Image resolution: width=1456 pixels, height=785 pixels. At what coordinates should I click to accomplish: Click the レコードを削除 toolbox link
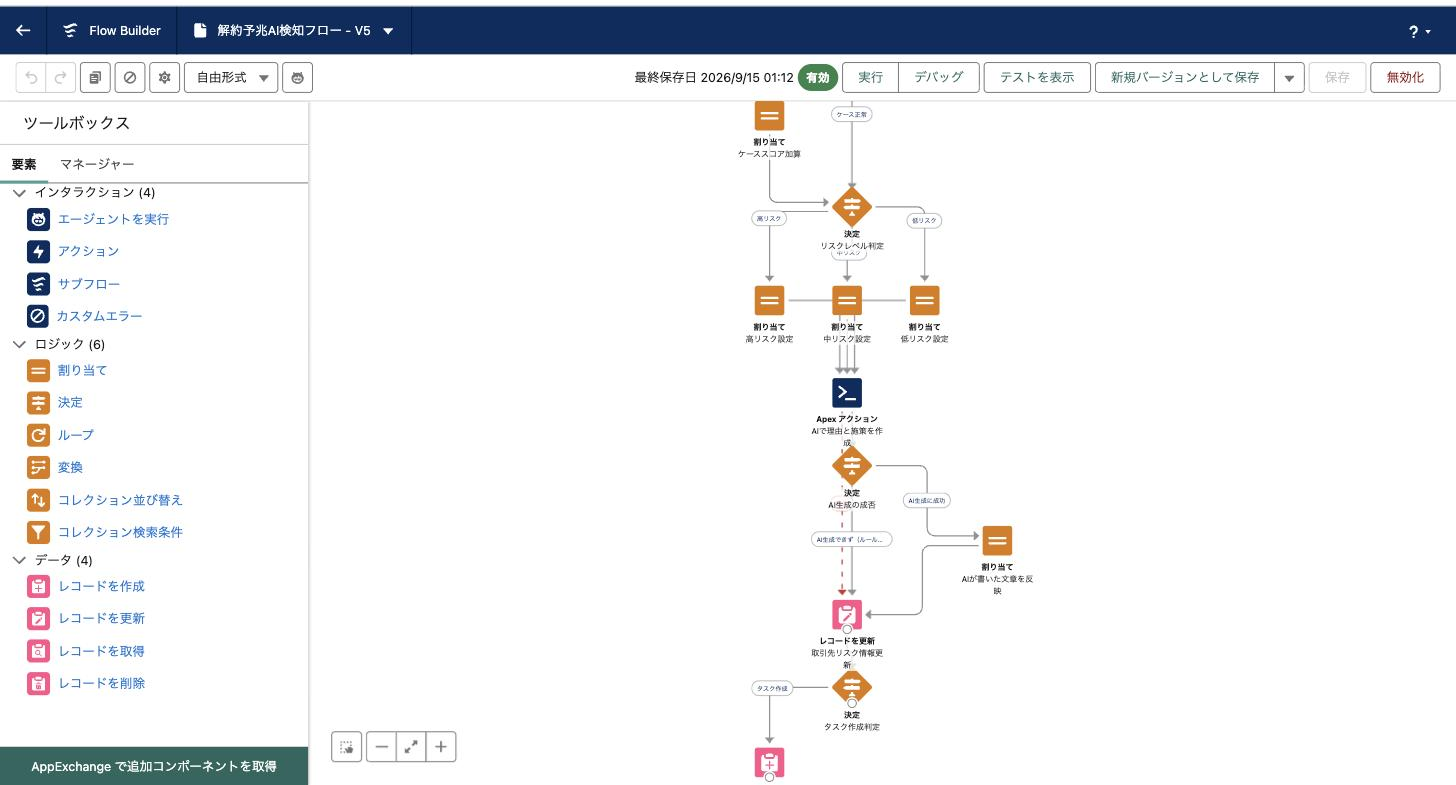coord(101,683)
